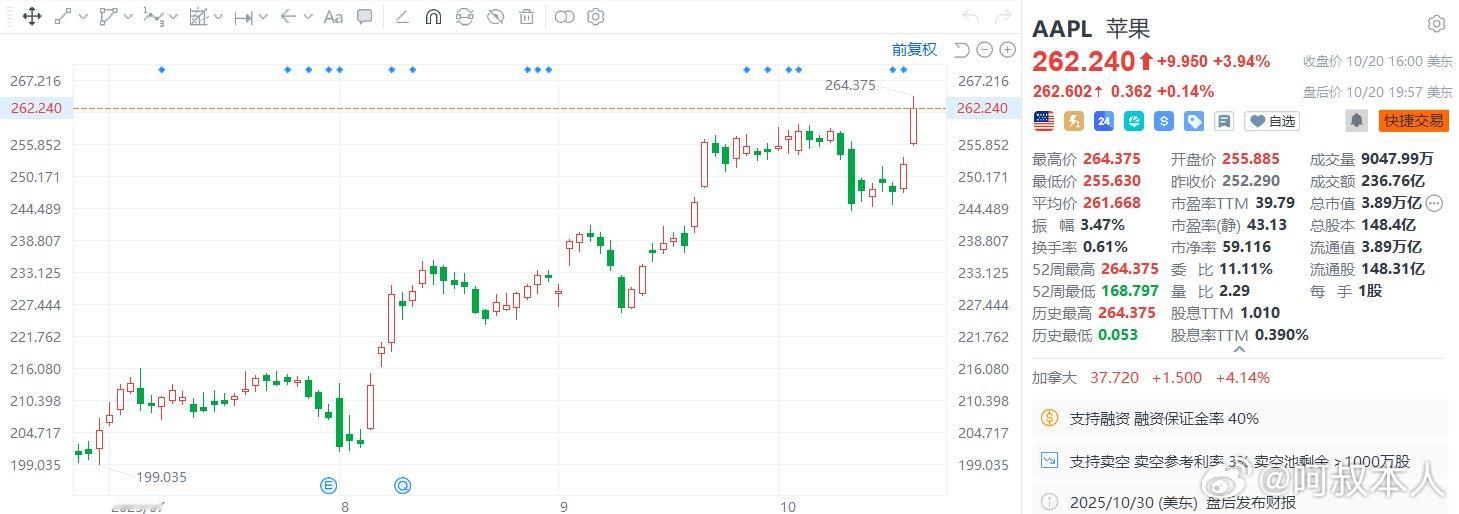Click the redo arrow in toolbar
The height and width of the screenshot is (514, 1459).
1002,16
